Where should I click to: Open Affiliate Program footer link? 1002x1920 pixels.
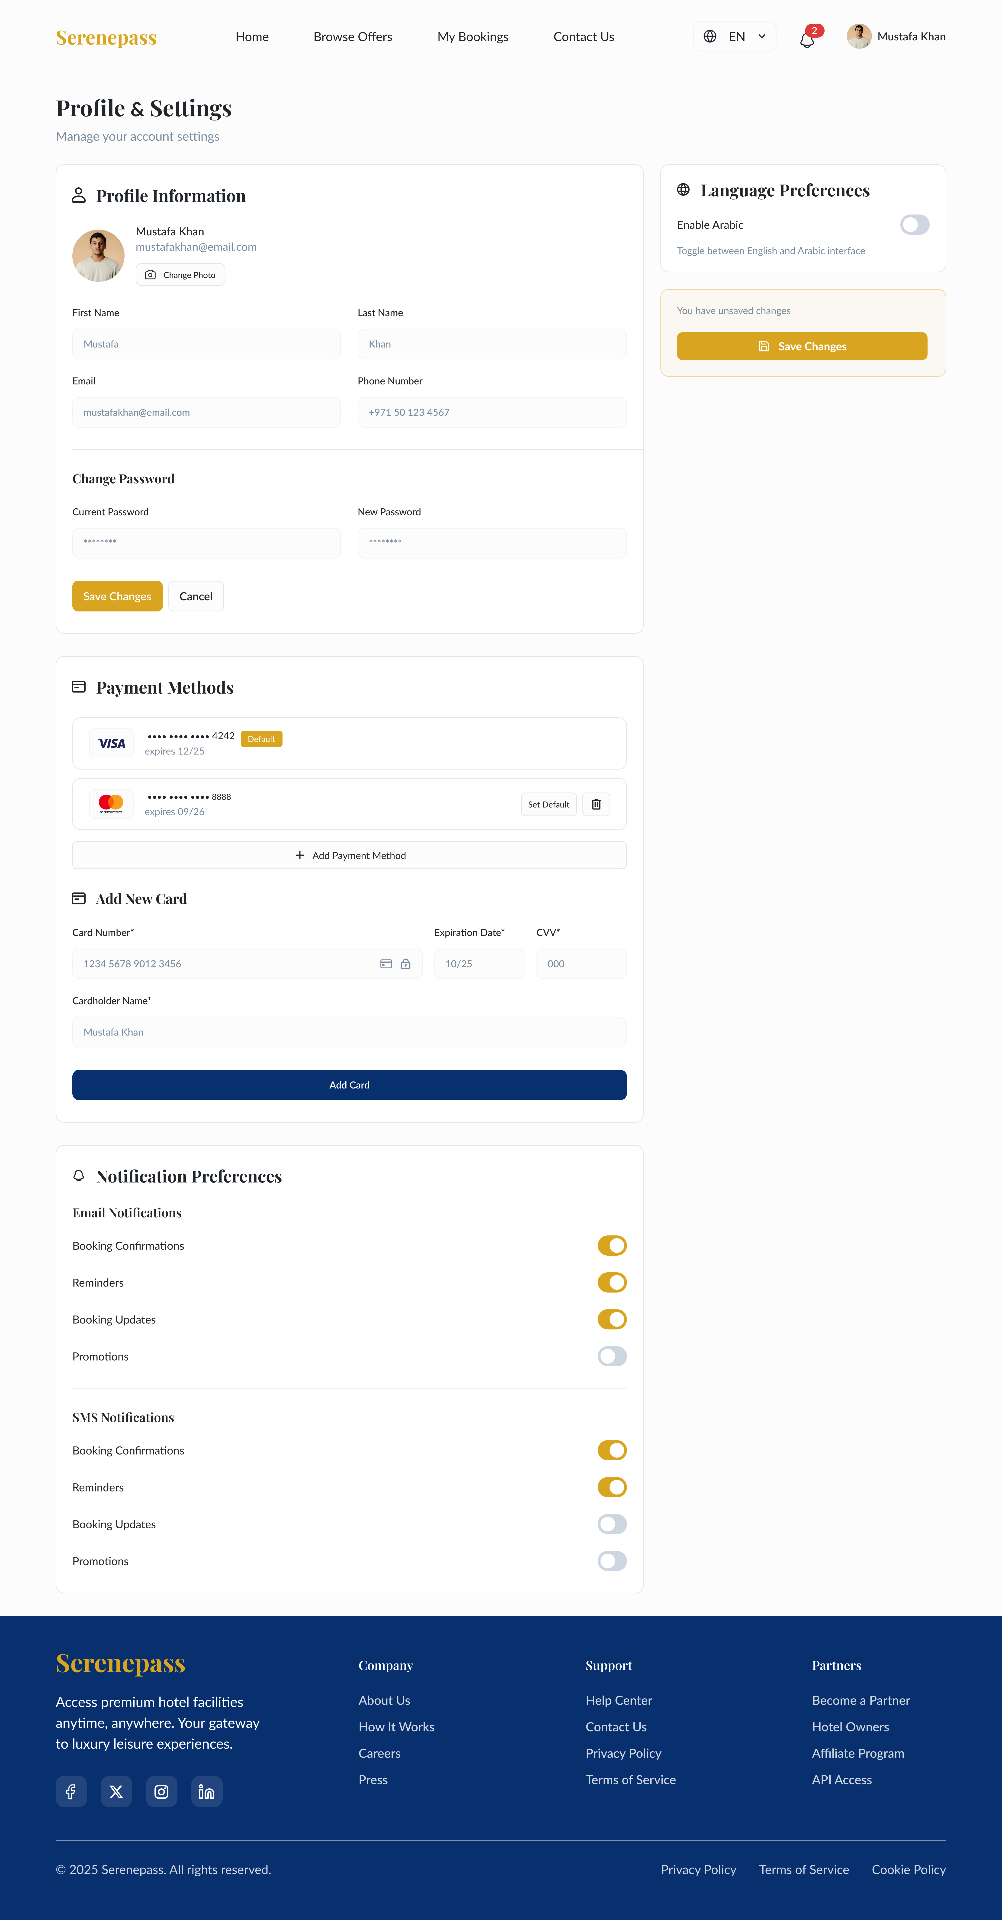(858, 1754)
